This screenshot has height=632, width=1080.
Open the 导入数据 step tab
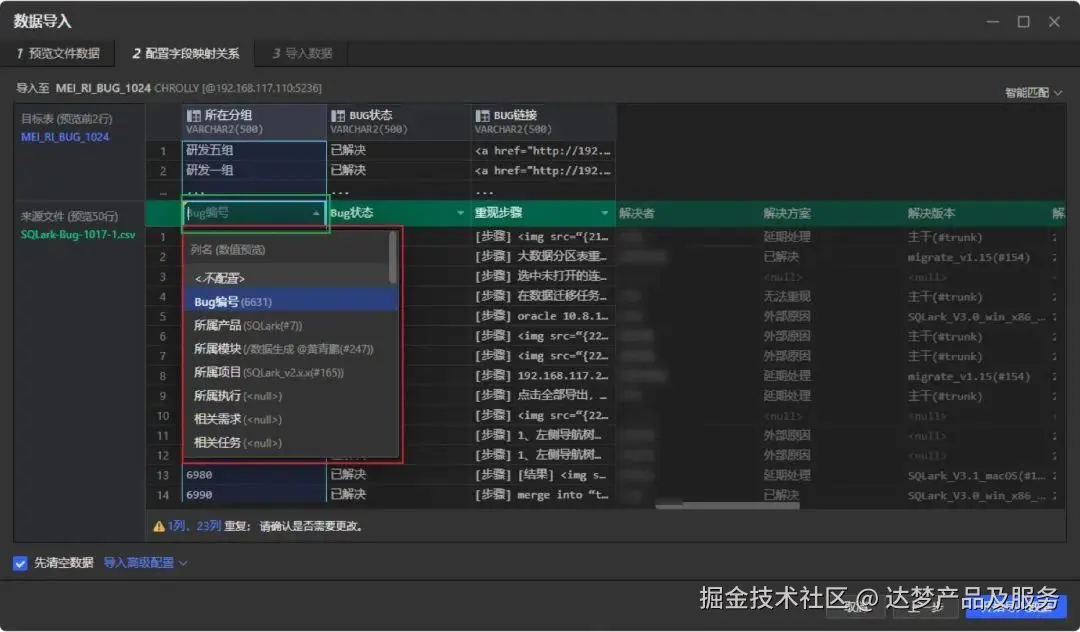pos(302,53)
